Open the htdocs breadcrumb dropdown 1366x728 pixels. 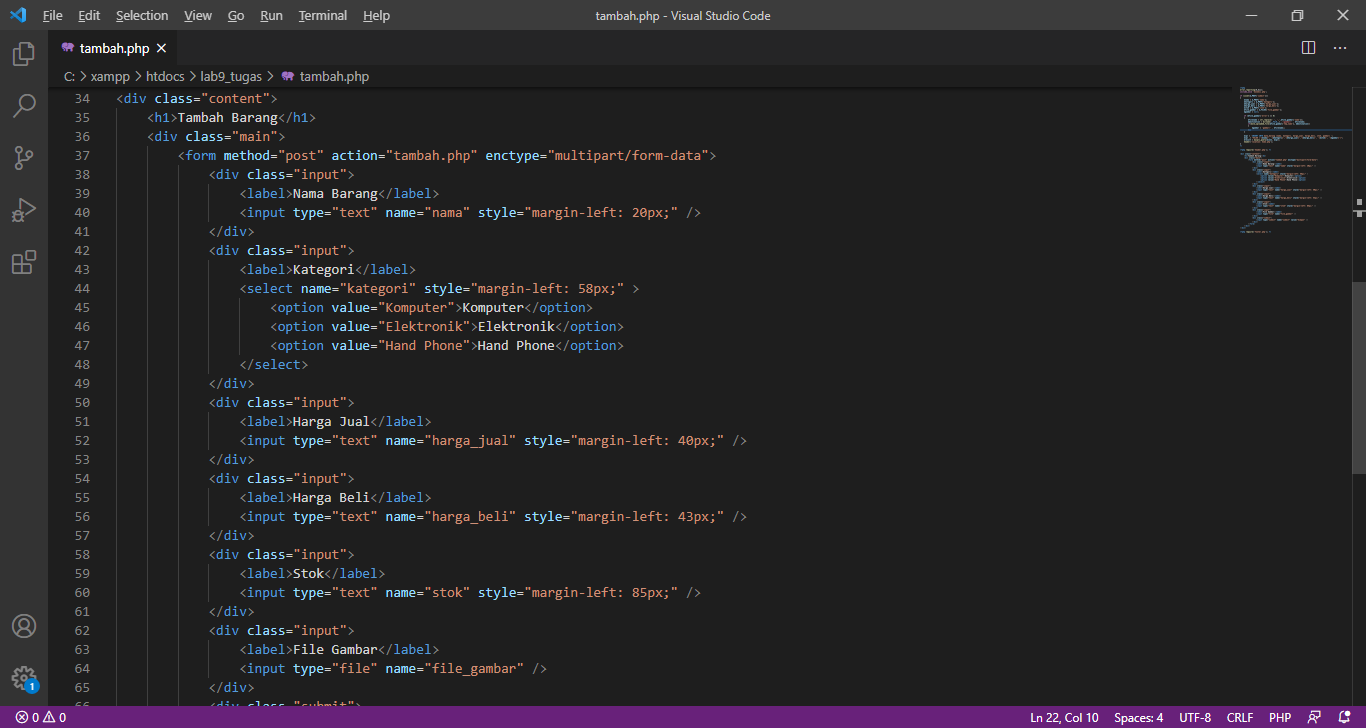(164, 75)
